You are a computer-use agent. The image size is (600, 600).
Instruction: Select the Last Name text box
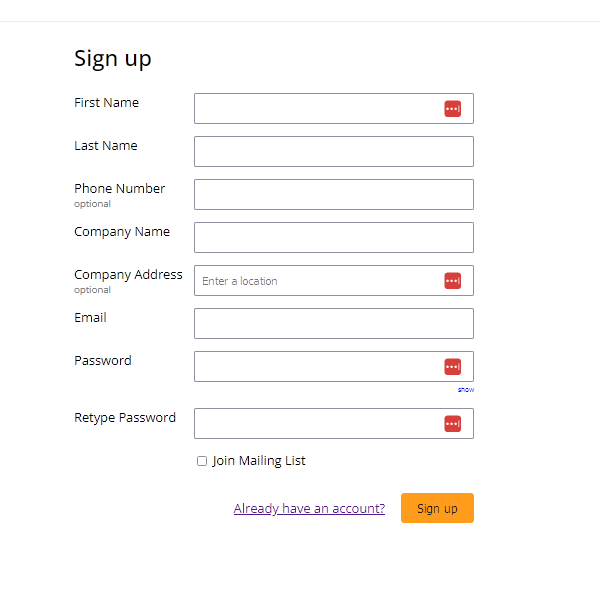tap(334, 152)
